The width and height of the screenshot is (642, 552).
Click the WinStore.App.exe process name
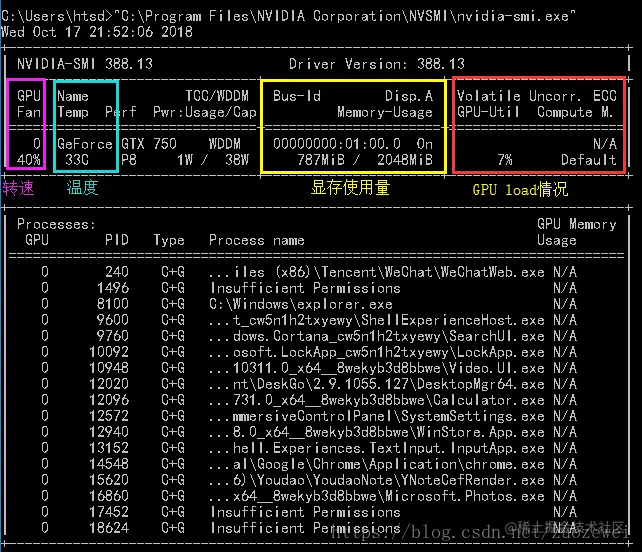pyautogui.click(x=377, y=432)
